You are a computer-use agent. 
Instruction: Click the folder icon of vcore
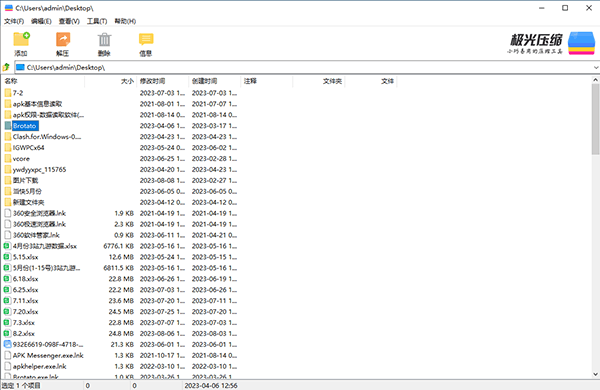click(8, 158)
